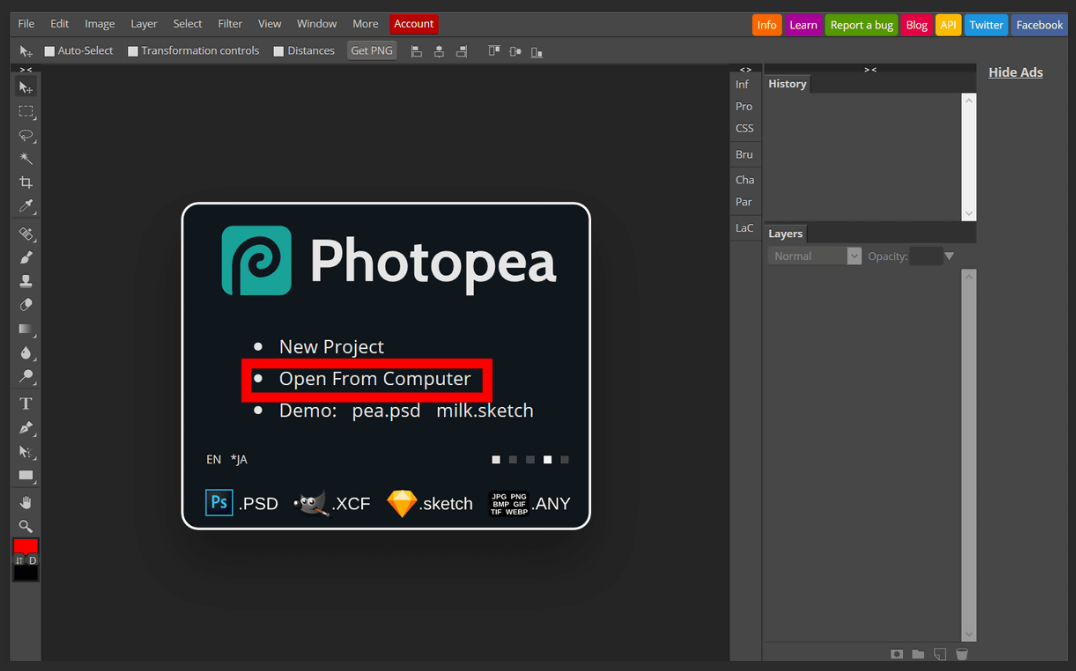The height and width of the screenshot is (671, 1076).
Task: Select the Hand tool
Action: click(x=25, y=501)
